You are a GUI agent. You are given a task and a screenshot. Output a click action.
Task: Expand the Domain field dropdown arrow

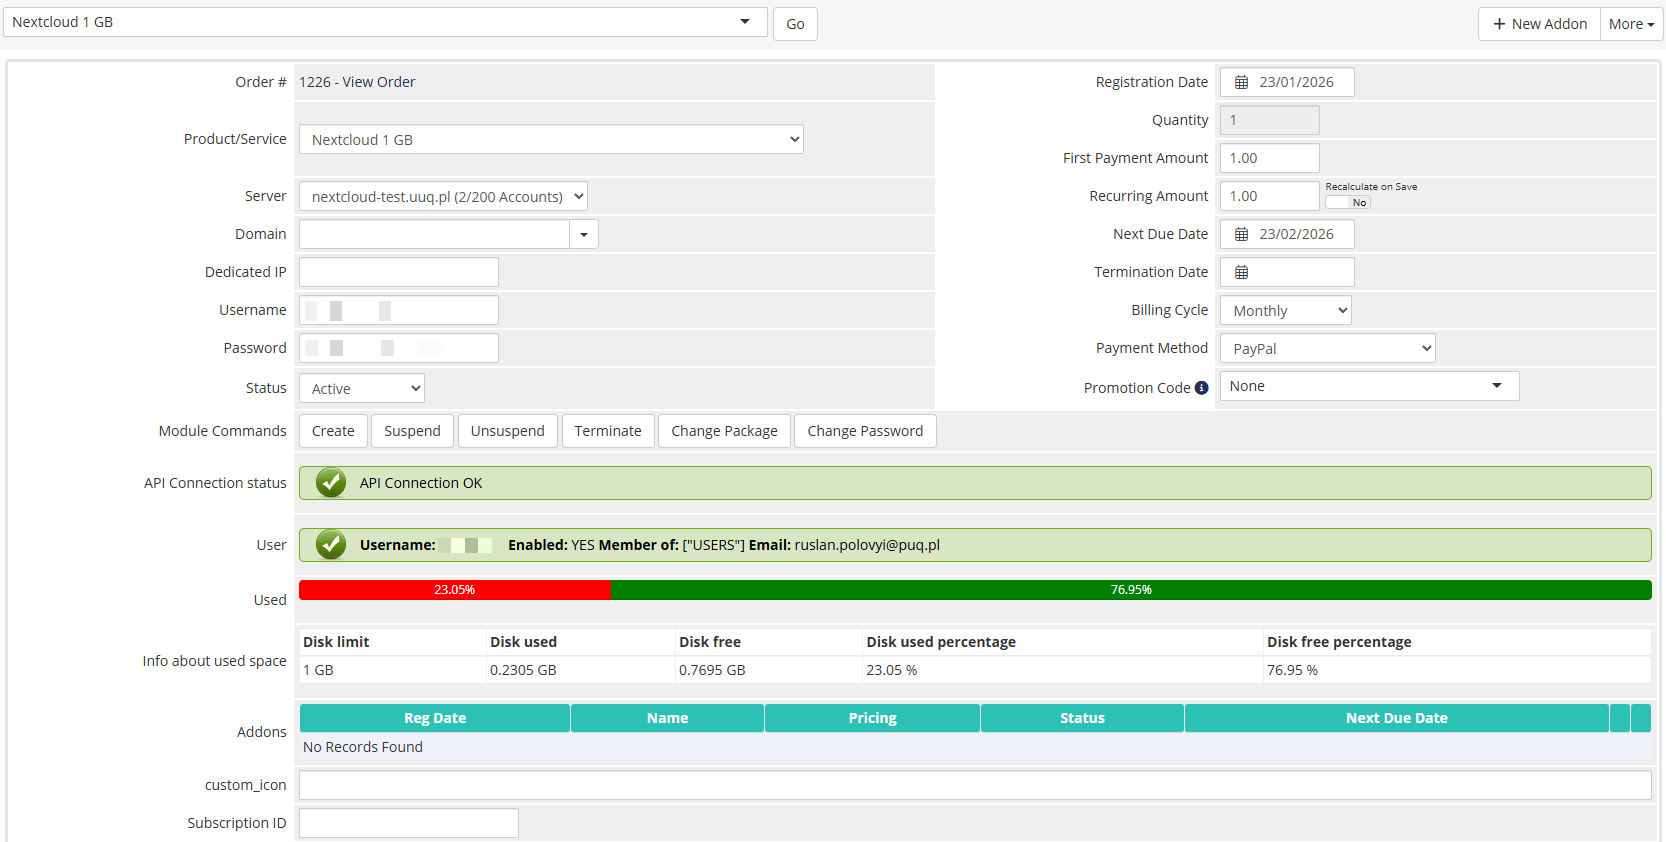pos(584,235)
